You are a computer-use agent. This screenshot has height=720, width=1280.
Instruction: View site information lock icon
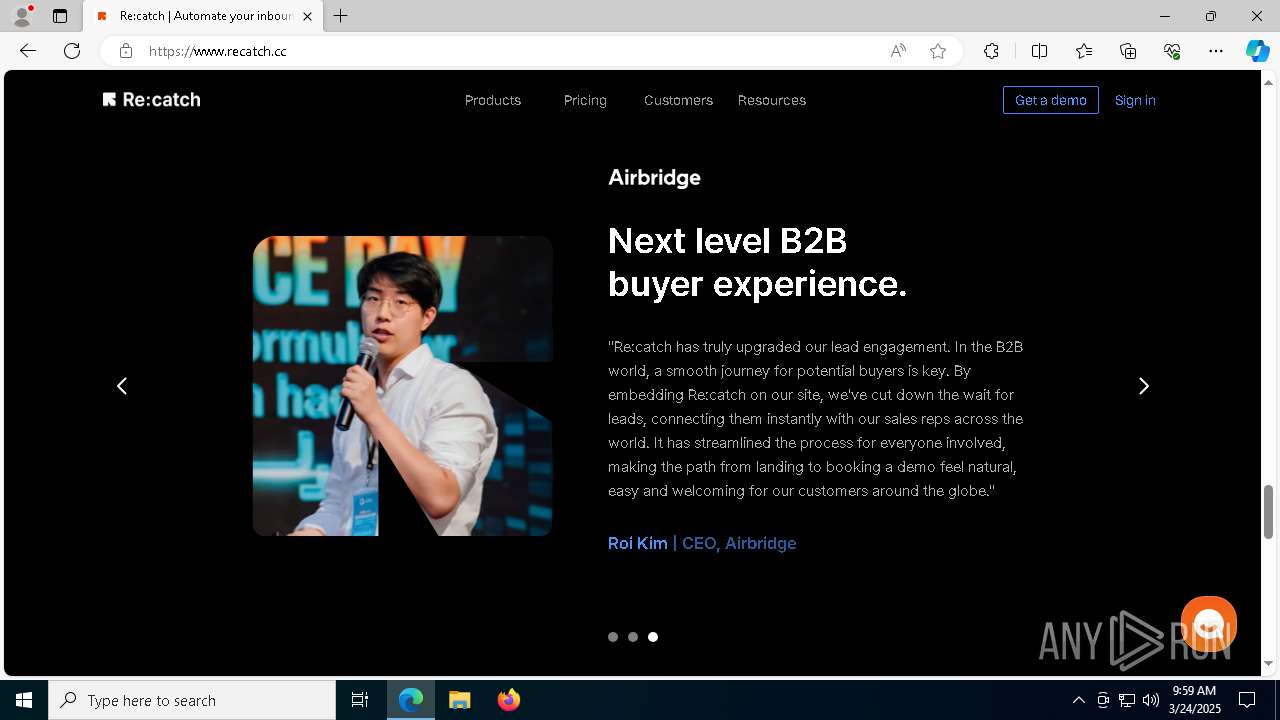[x=126, y=51]
